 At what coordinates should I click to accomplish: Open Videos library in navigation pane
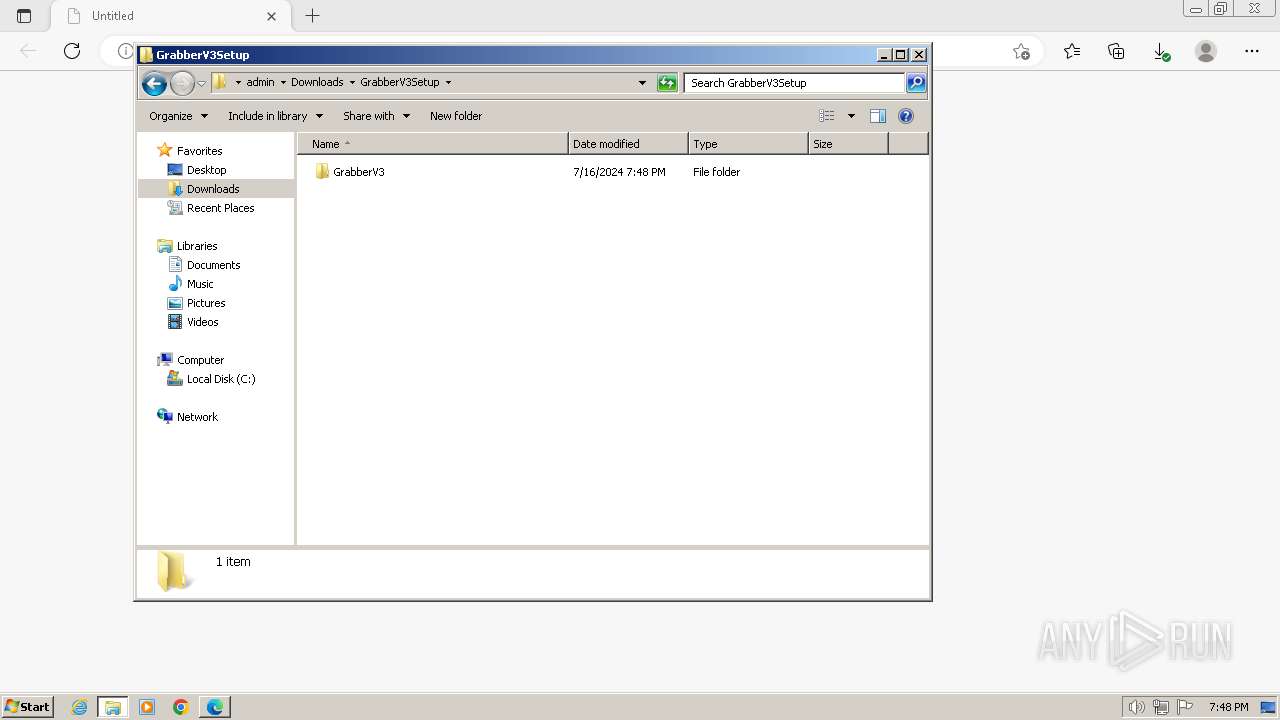click(x=193, y=322)
